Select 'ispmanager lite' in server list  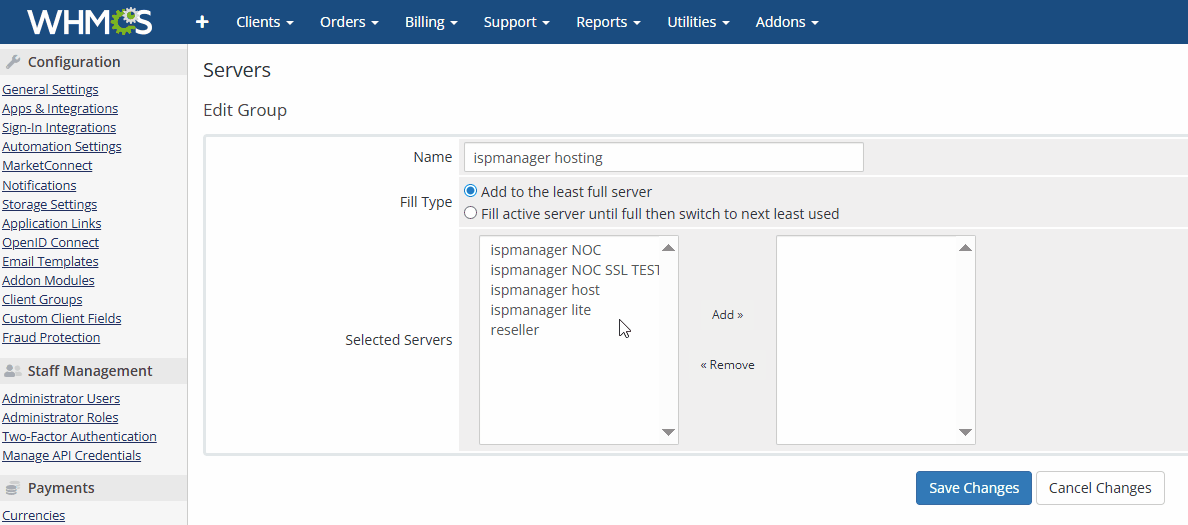[540, 310]
